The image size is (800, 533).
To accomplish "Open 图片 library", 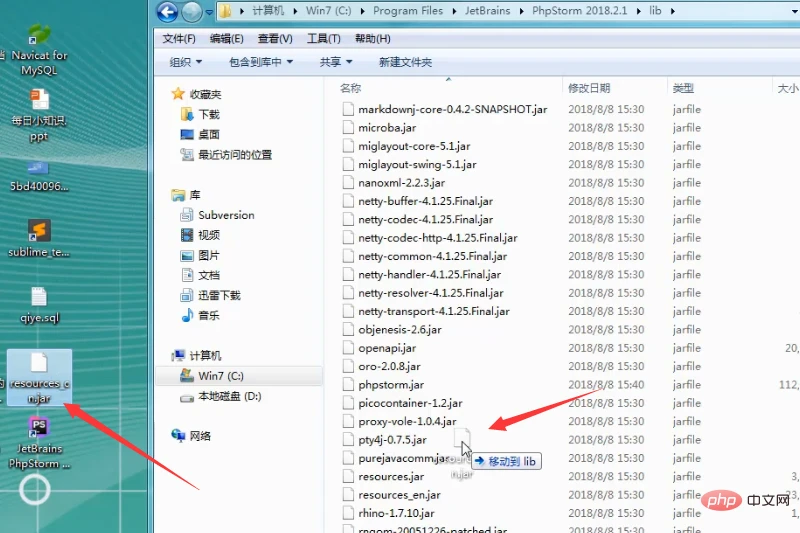I will coord(200,256).
